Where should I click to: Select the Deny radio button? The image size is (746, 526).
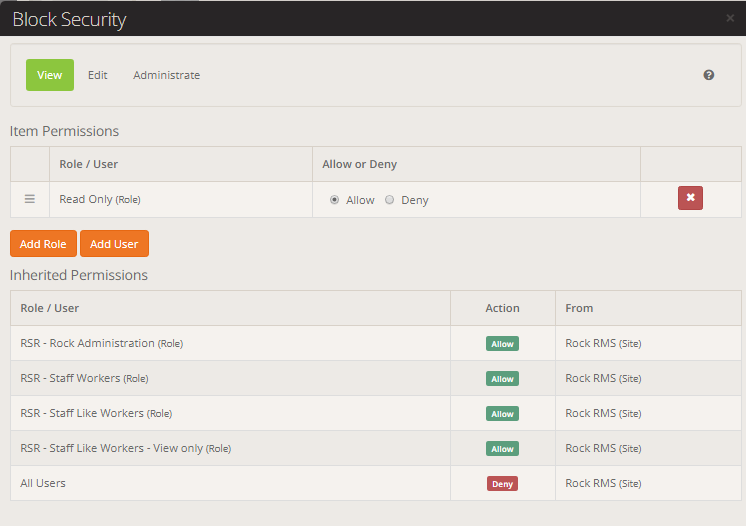click(x=390, y=200)
